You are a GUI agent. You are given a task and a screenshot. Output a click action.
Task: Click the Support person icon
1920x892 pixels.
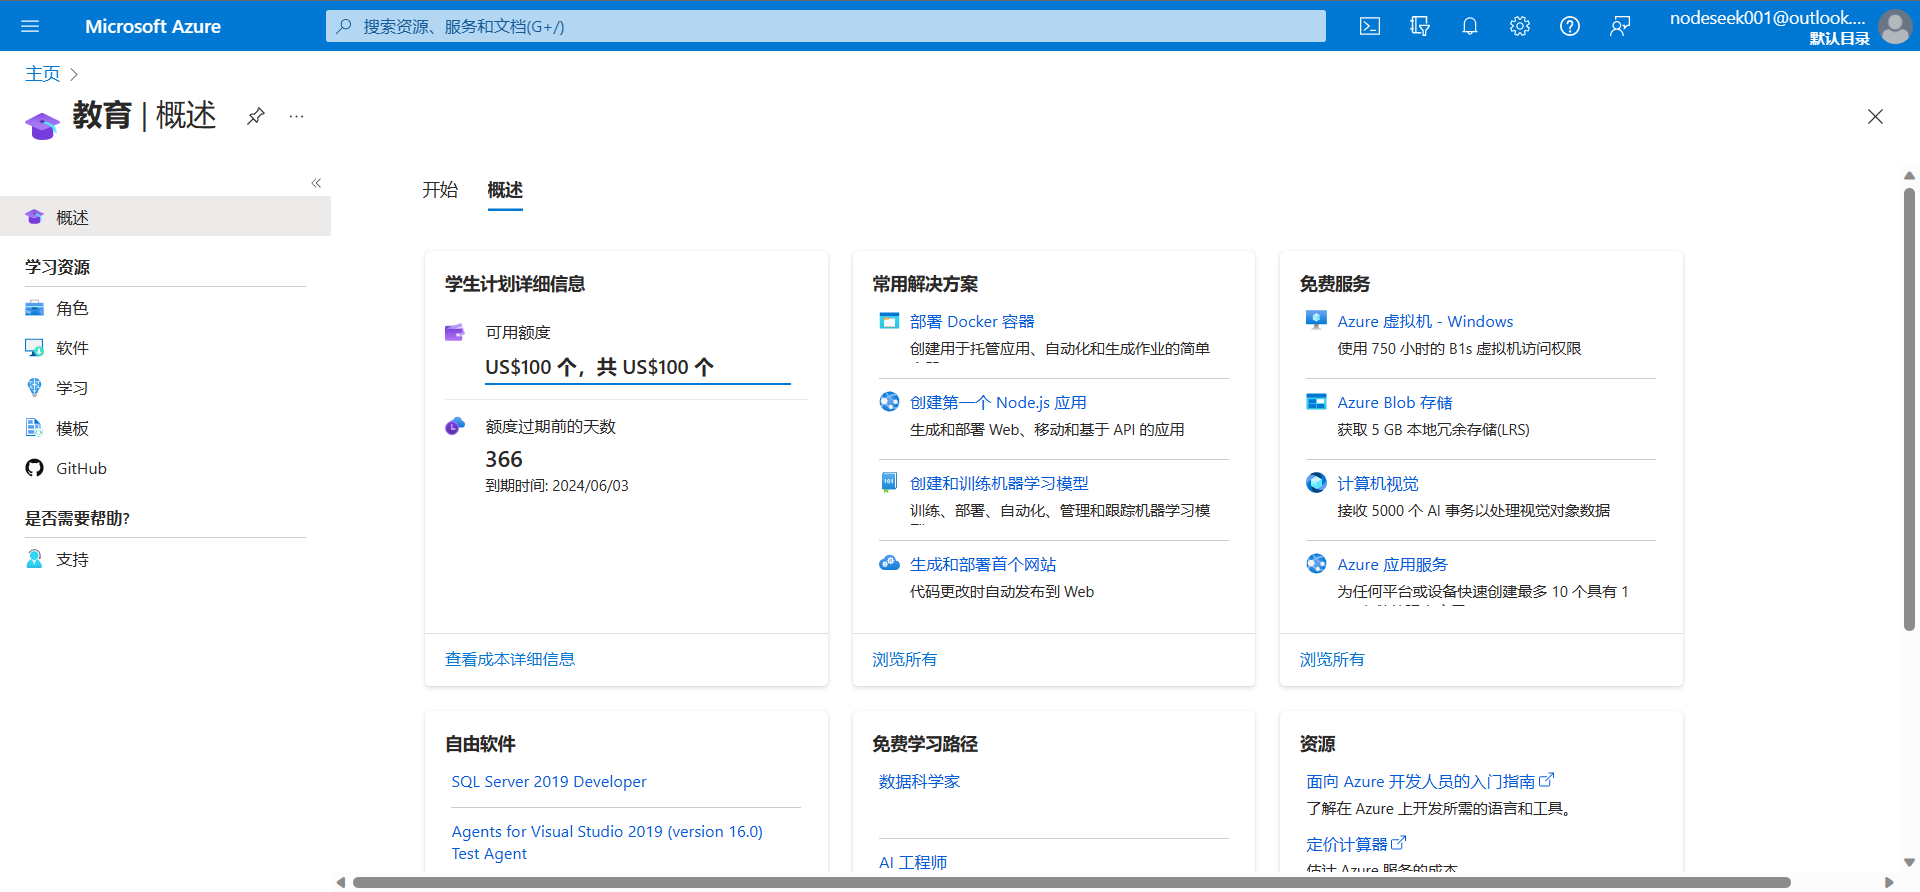point(34,559)
